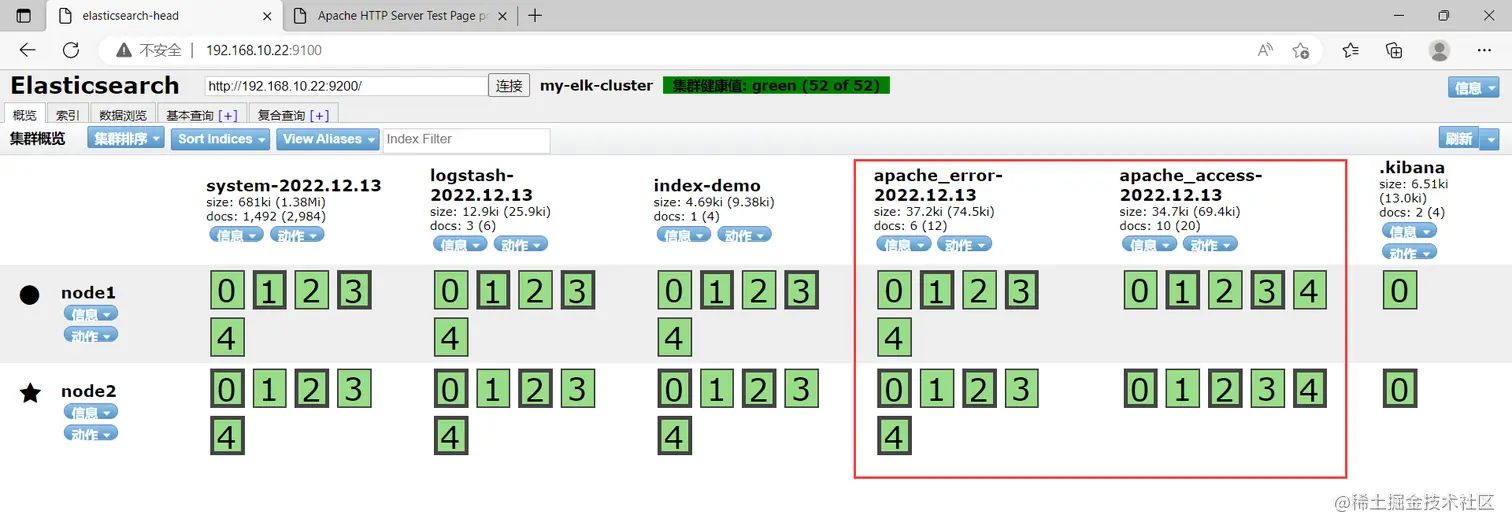The width and height of the screenshot is (1512, 530).
Task: Click the 连接 connect button
Action: click(x=510, y=86)
